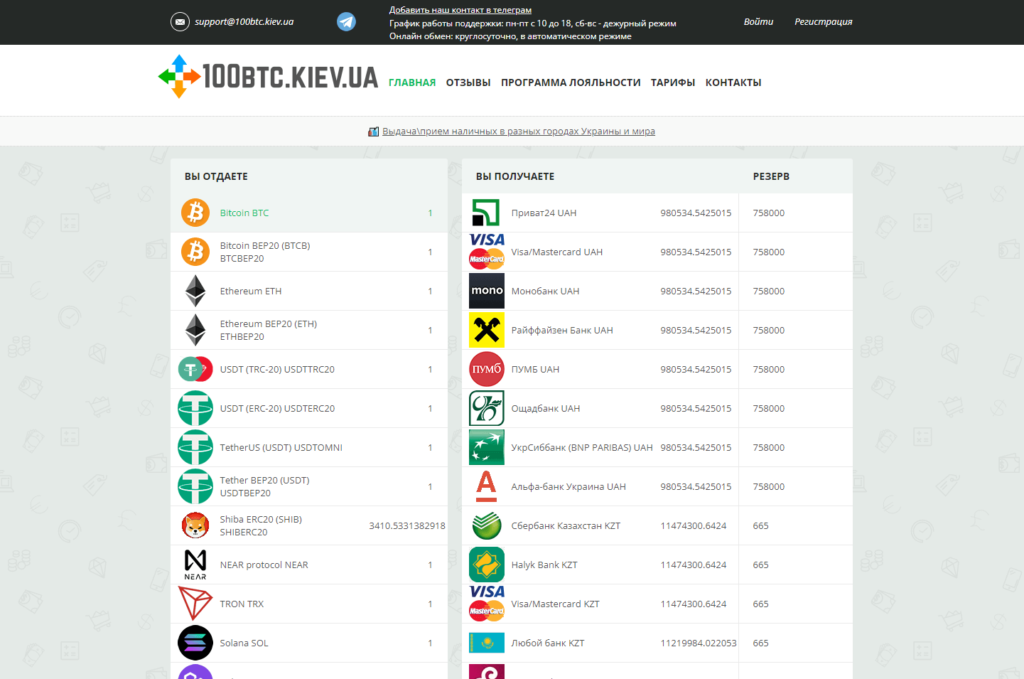Click the Монобанк UAH label
The width and height of the screenshot is (1024, 679).
(x=545, y=291)
